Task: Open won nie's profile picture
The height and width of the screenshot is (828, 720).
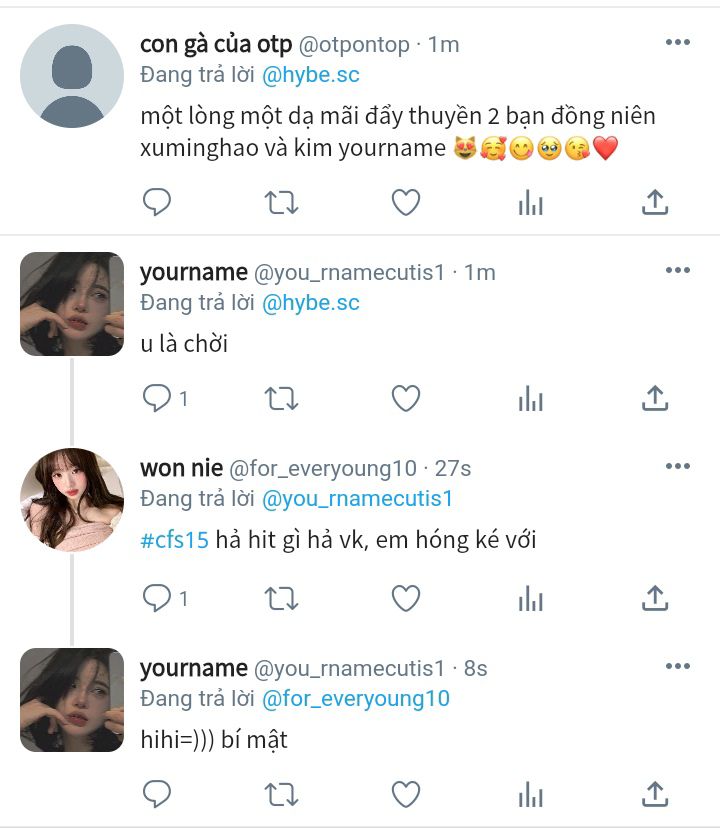Action: pos(72,500)
